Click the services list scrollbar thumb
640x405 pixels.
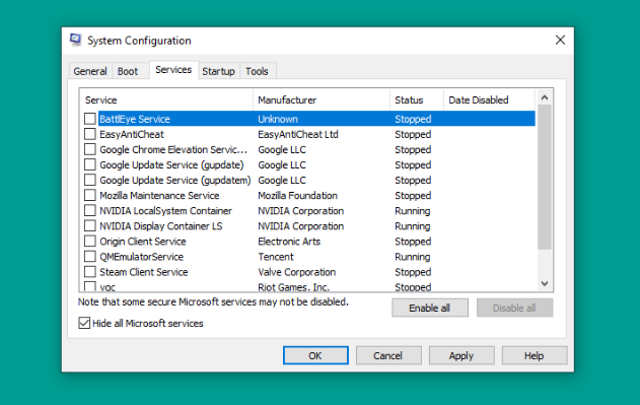[x=544, y=177]
